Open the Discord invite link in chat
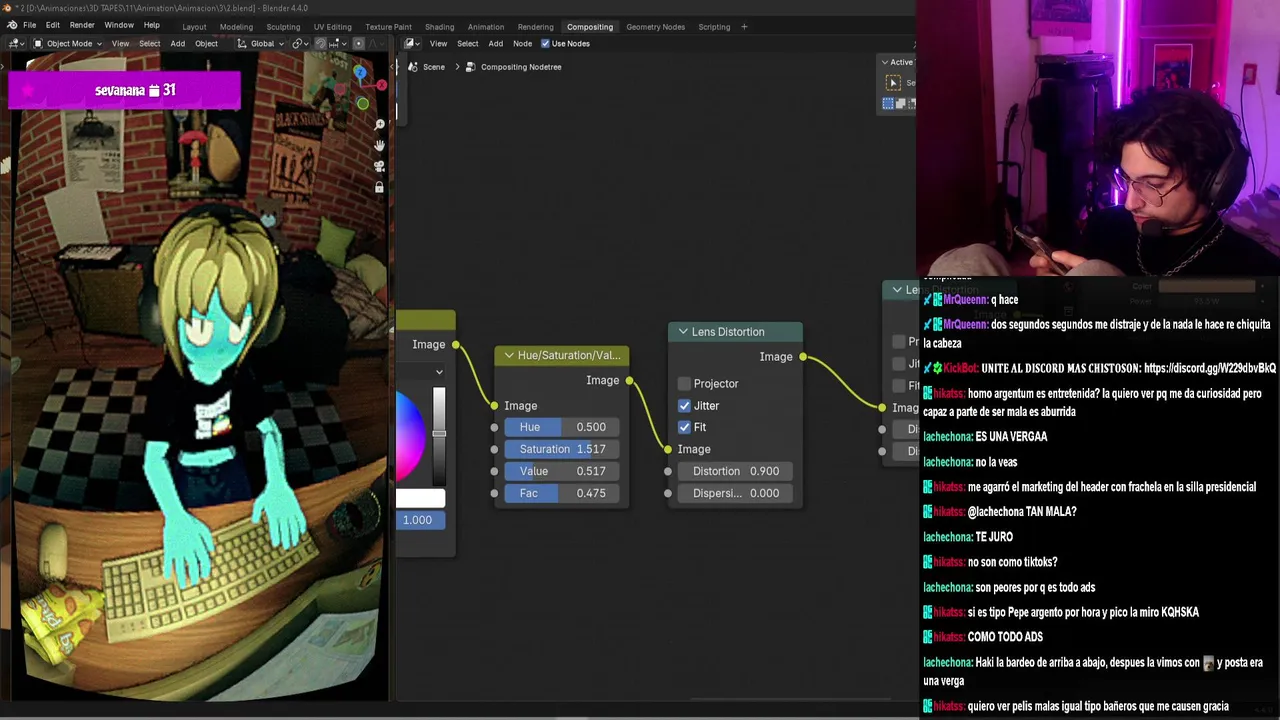 click(1210, 368)
